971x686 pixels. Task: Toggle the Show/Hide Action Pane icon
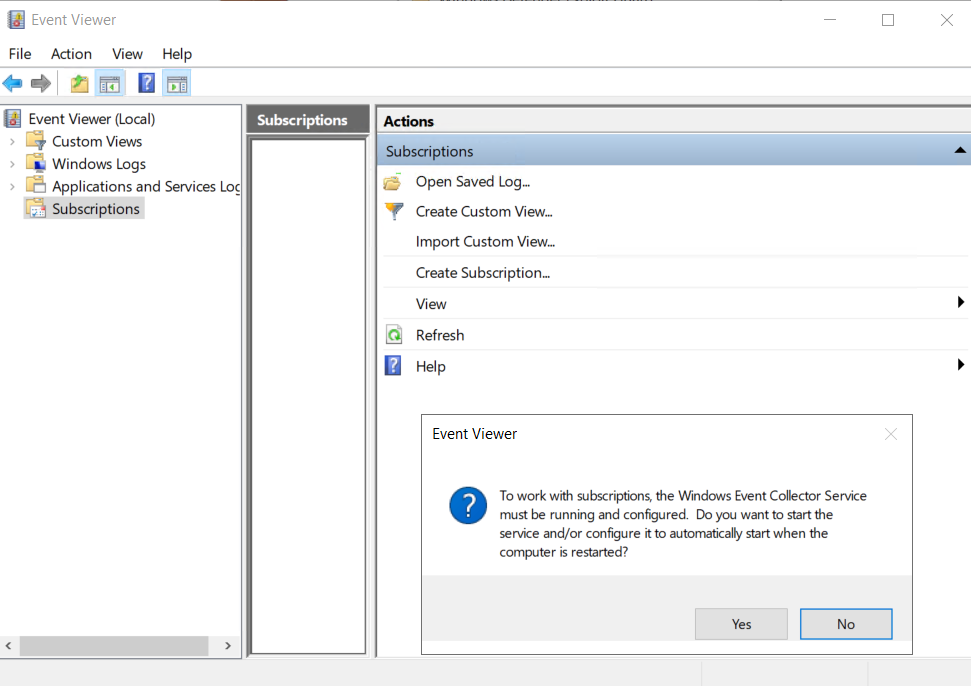coord(177,84)
